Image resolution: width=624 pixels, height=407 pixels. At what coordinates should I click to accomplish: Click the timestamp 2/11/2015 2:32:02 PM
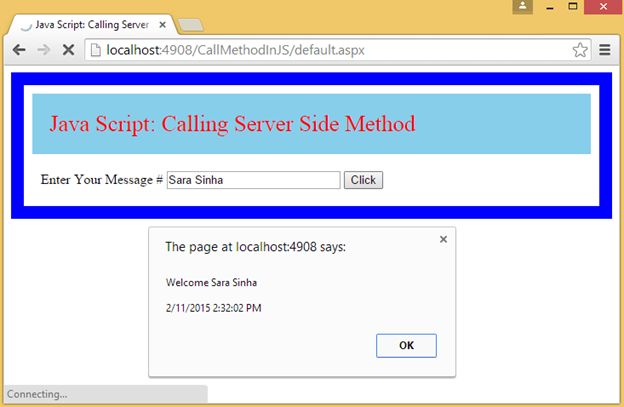214,308
